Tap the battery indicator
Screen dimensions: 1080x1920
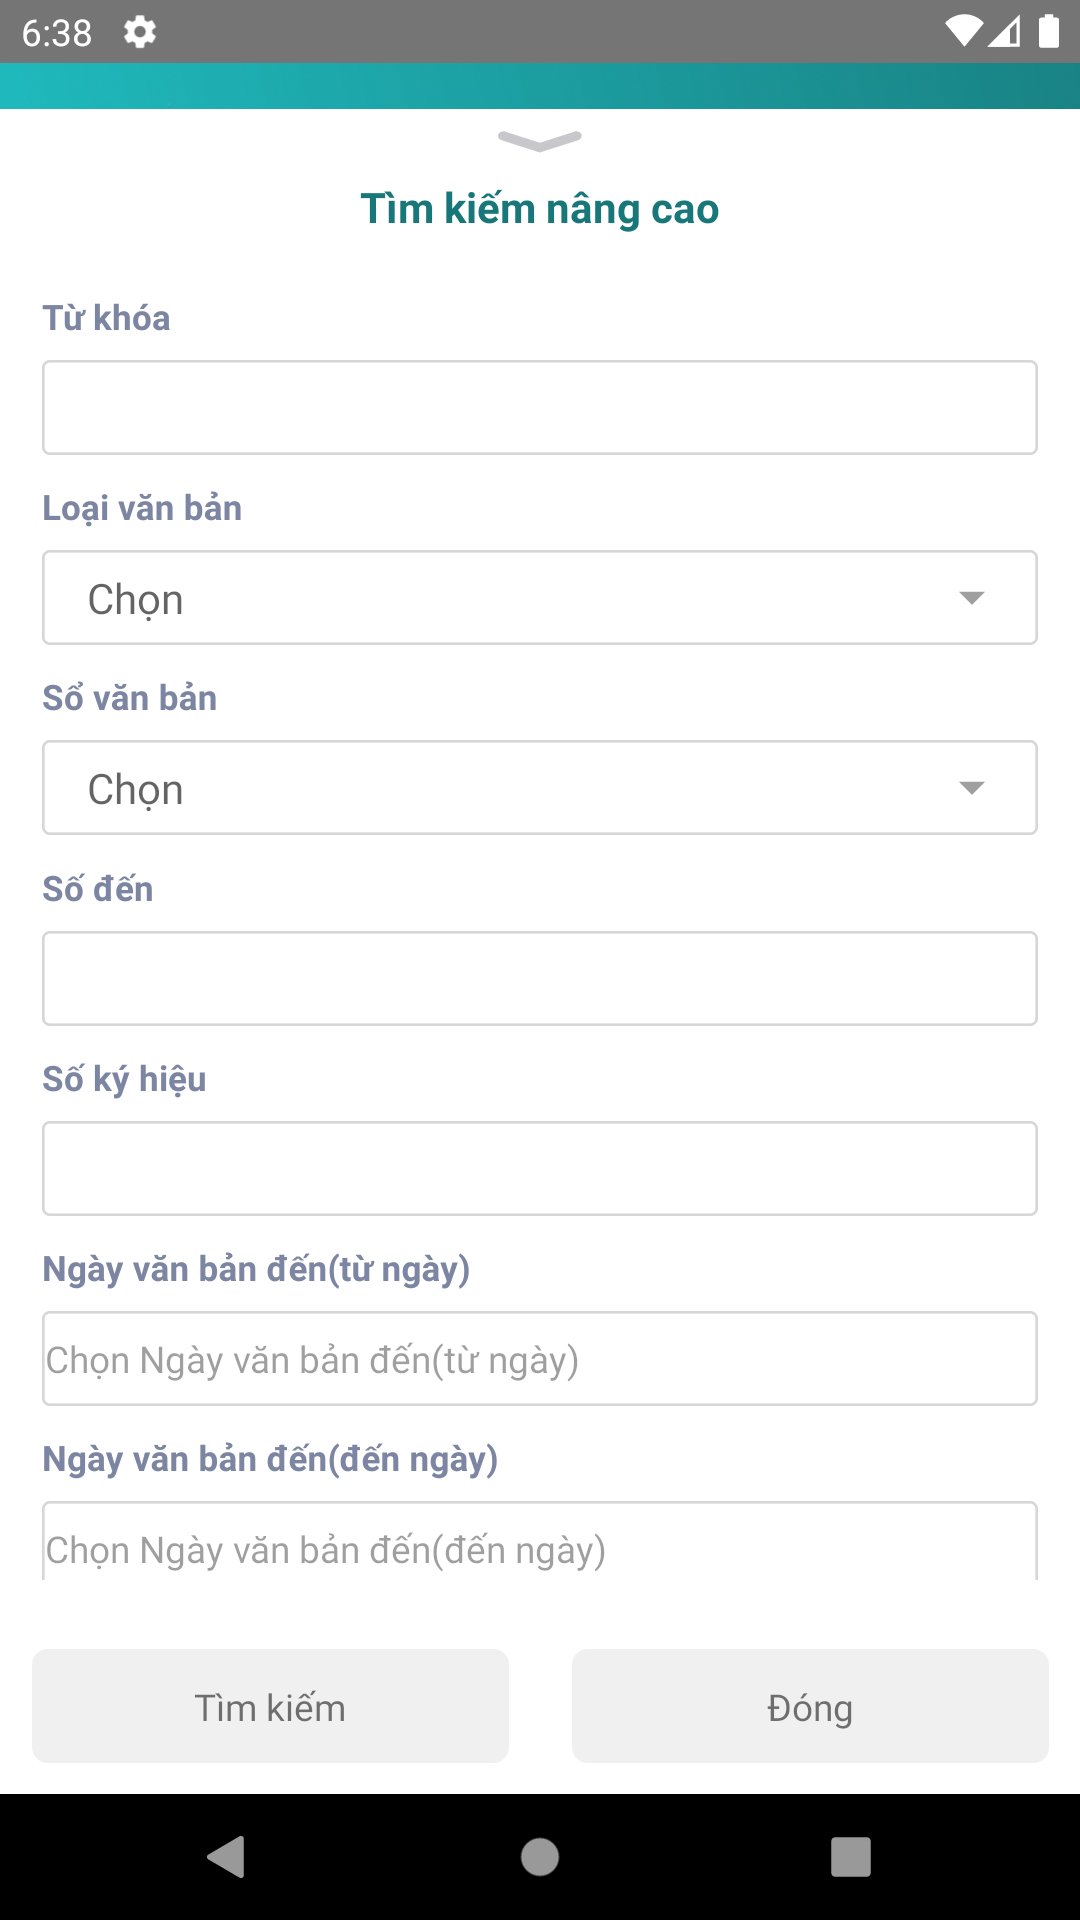point(1051,31)
